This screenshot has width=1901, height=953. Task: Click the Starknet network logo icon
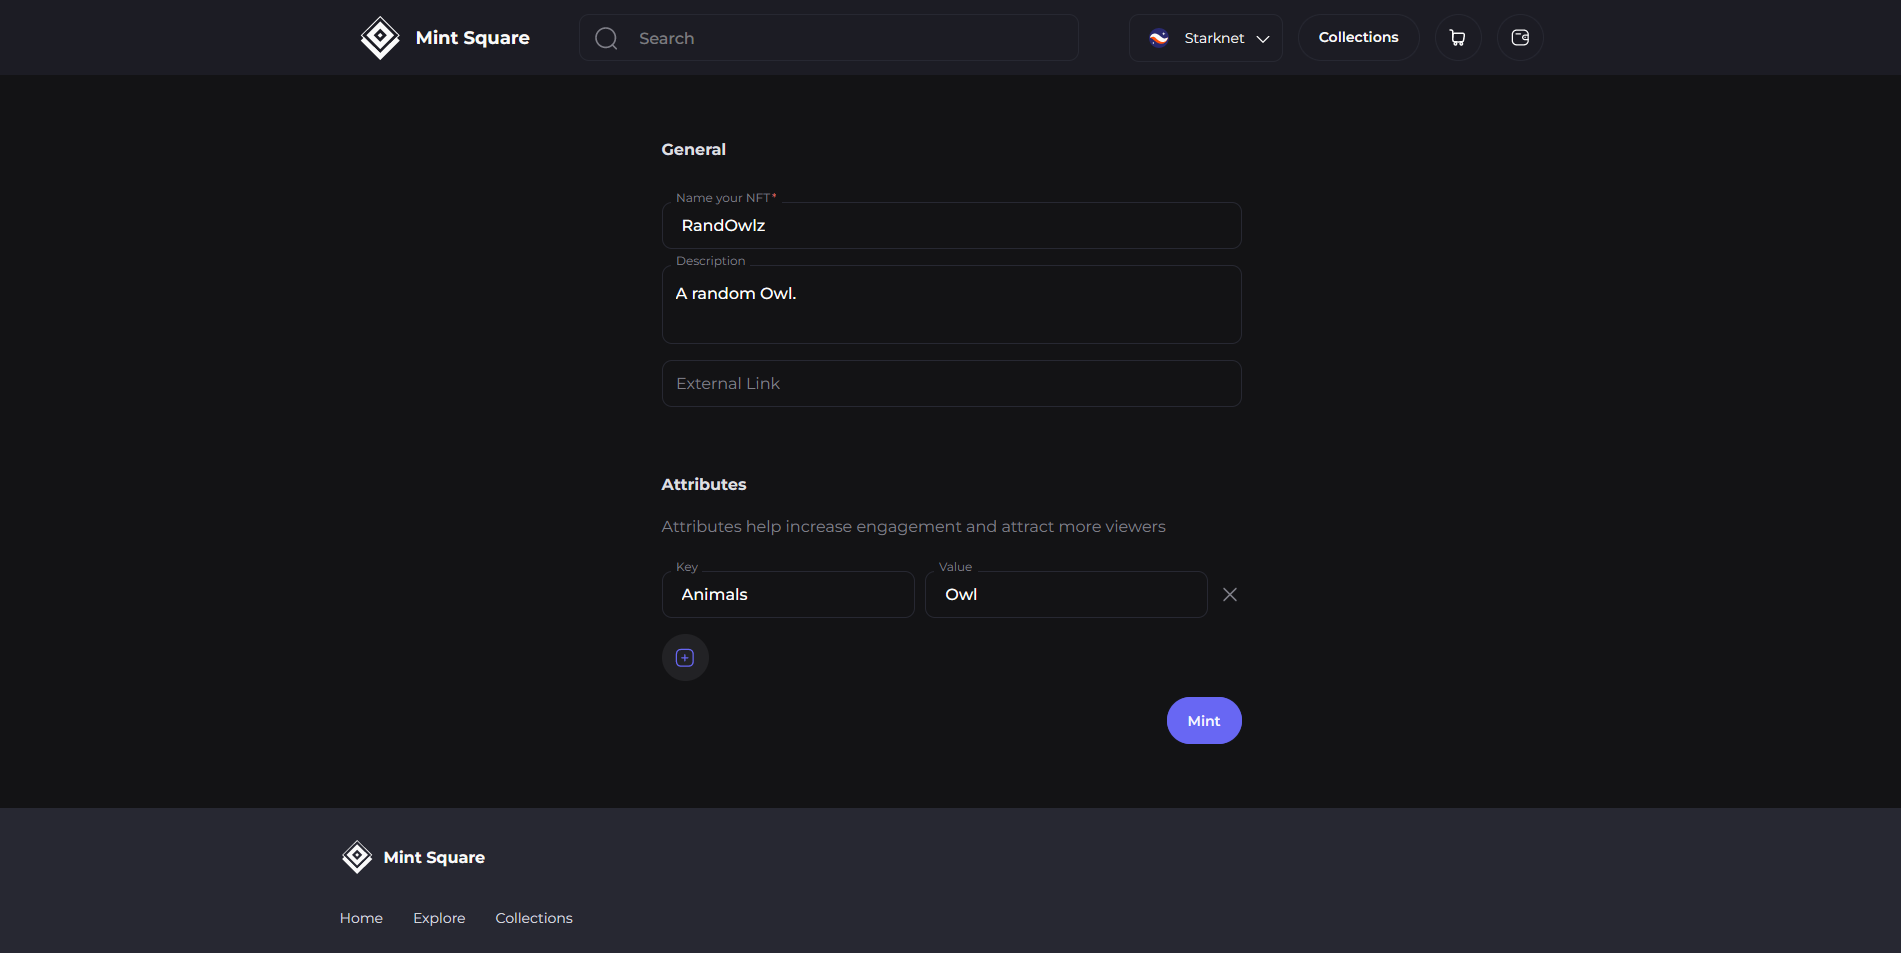pyautogui.click(x=1159, y=38)
